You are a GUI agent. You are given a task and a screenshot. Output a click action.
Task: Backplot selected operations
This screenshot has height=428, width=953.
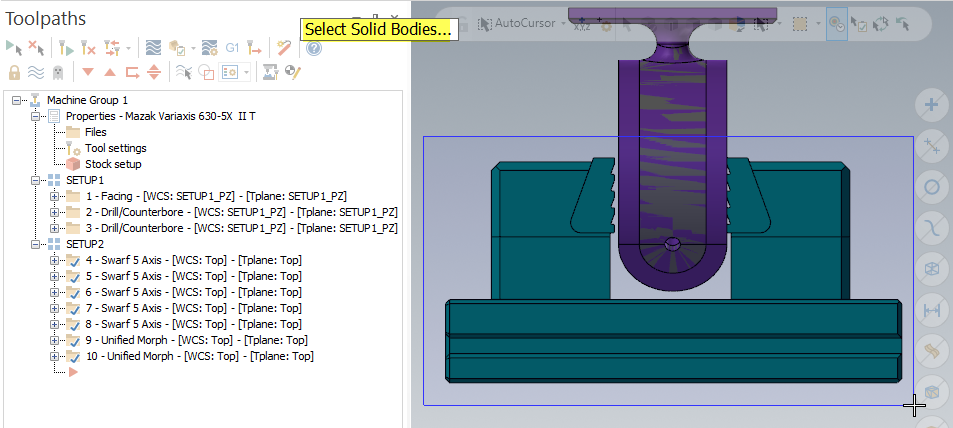pyautogui.click(x=153, y=47)
